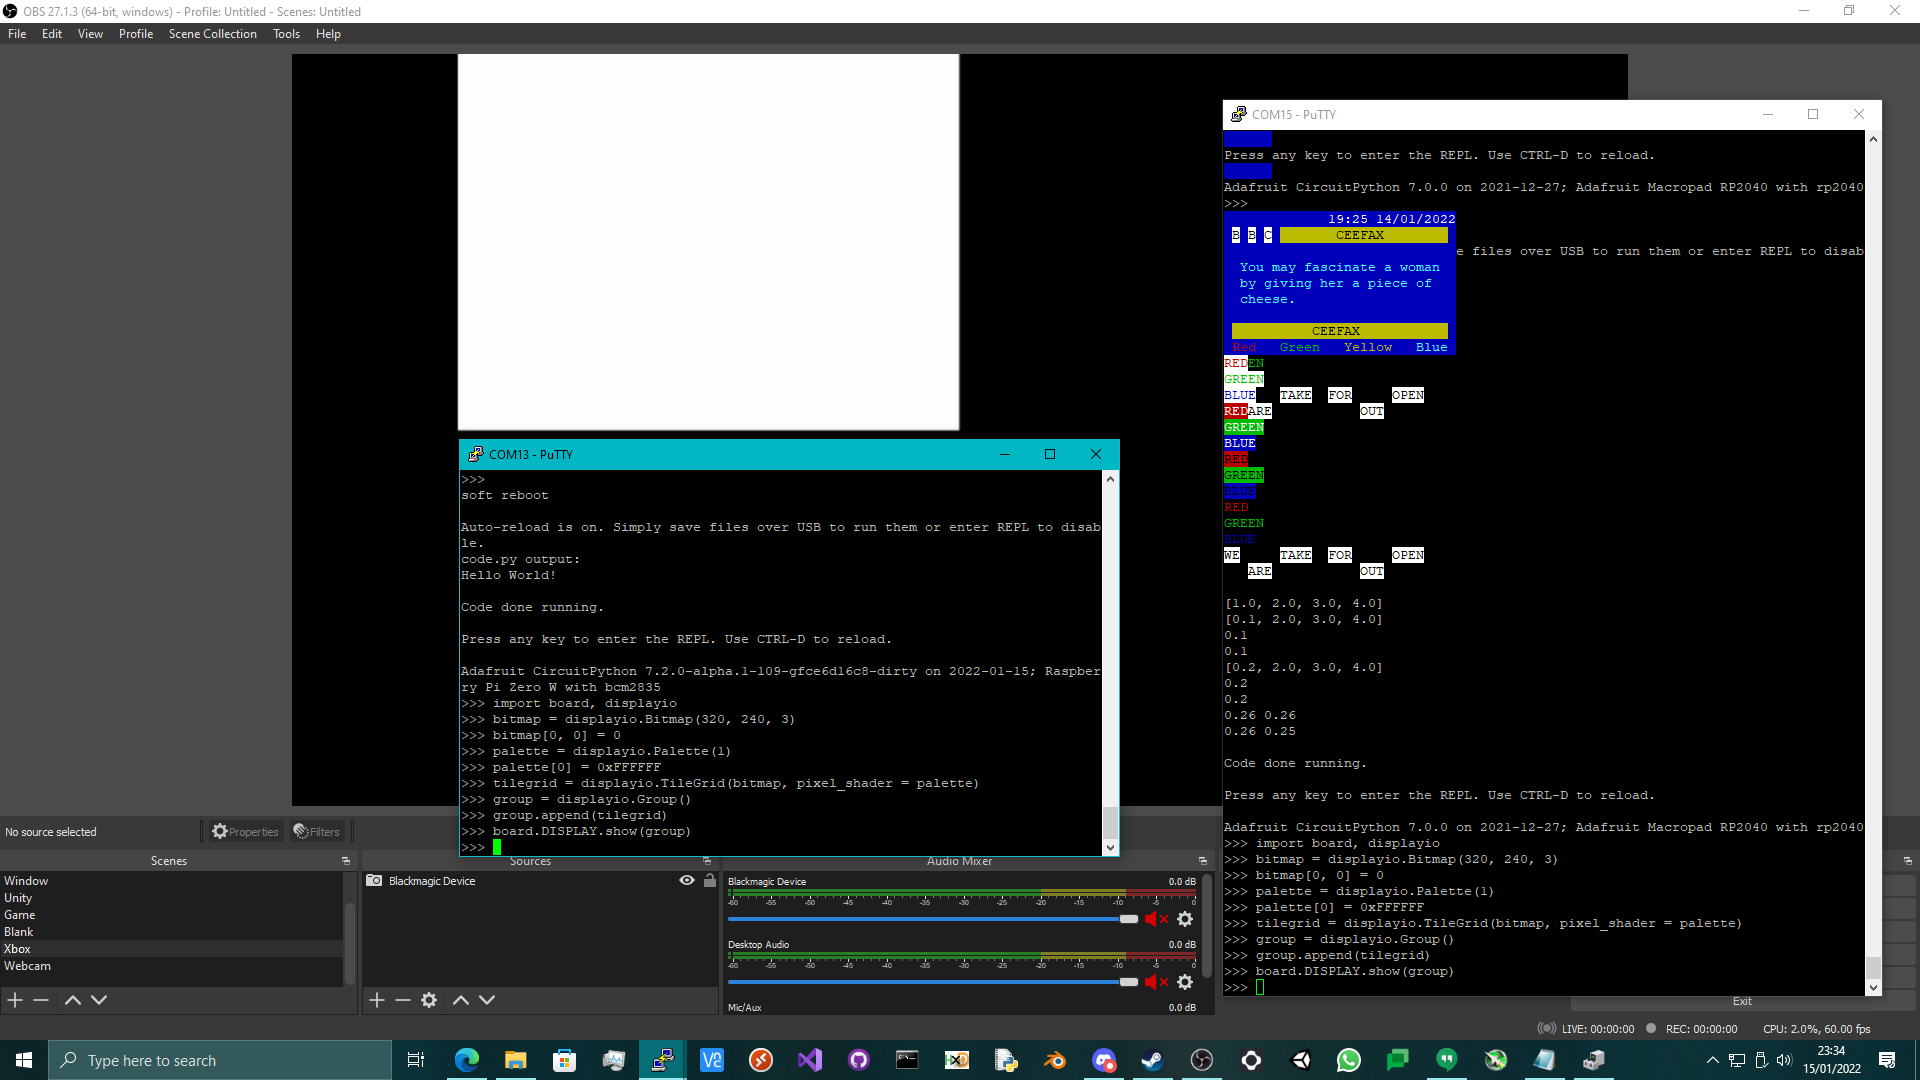Open the View menu
The width and height of the screenshot is (1920, 1080).
coord(90,34)
